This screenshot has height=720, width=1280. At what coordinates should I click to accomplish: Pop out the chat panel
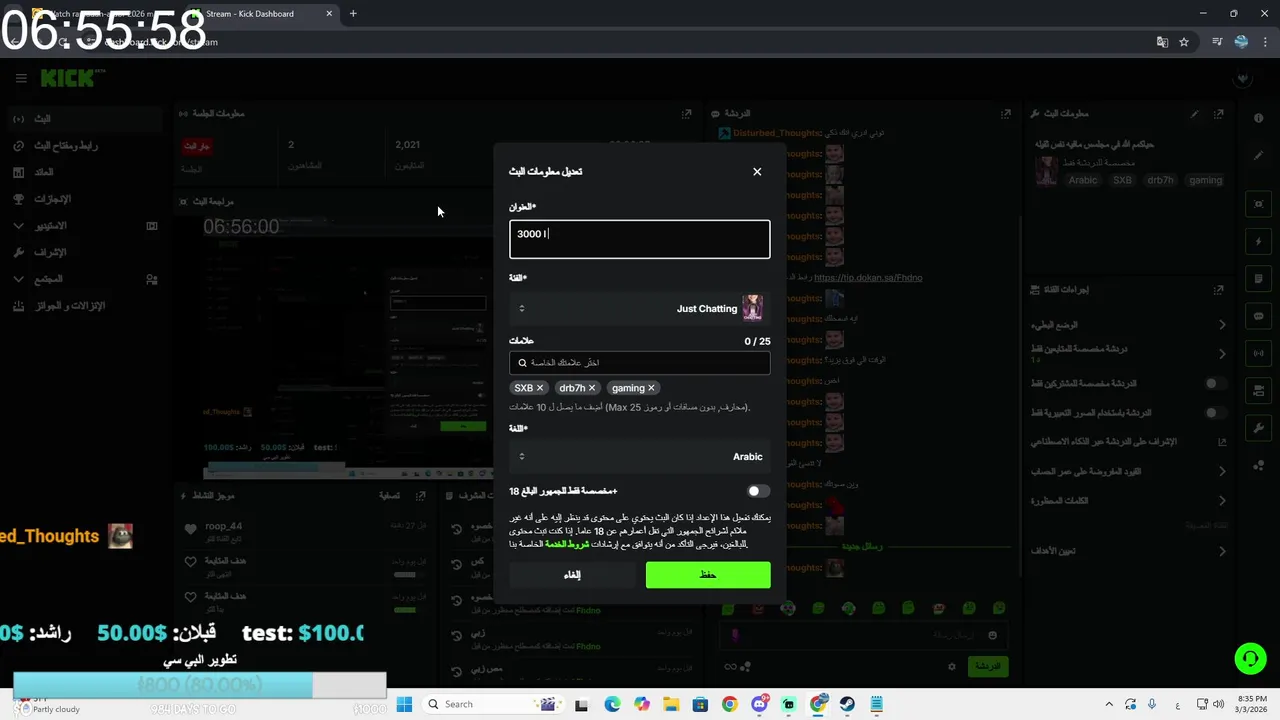[1005, 114]
